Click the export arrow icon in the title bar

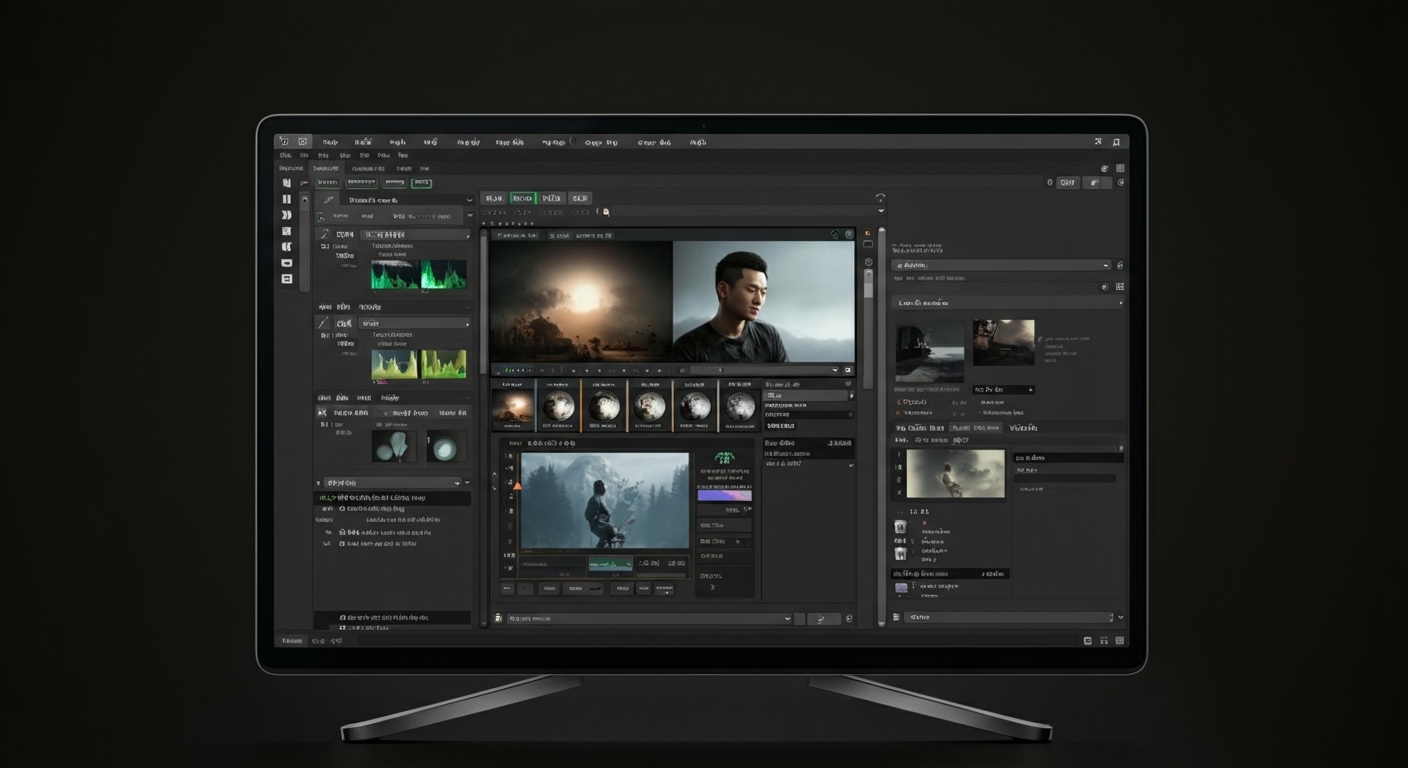pos(1099,141)
